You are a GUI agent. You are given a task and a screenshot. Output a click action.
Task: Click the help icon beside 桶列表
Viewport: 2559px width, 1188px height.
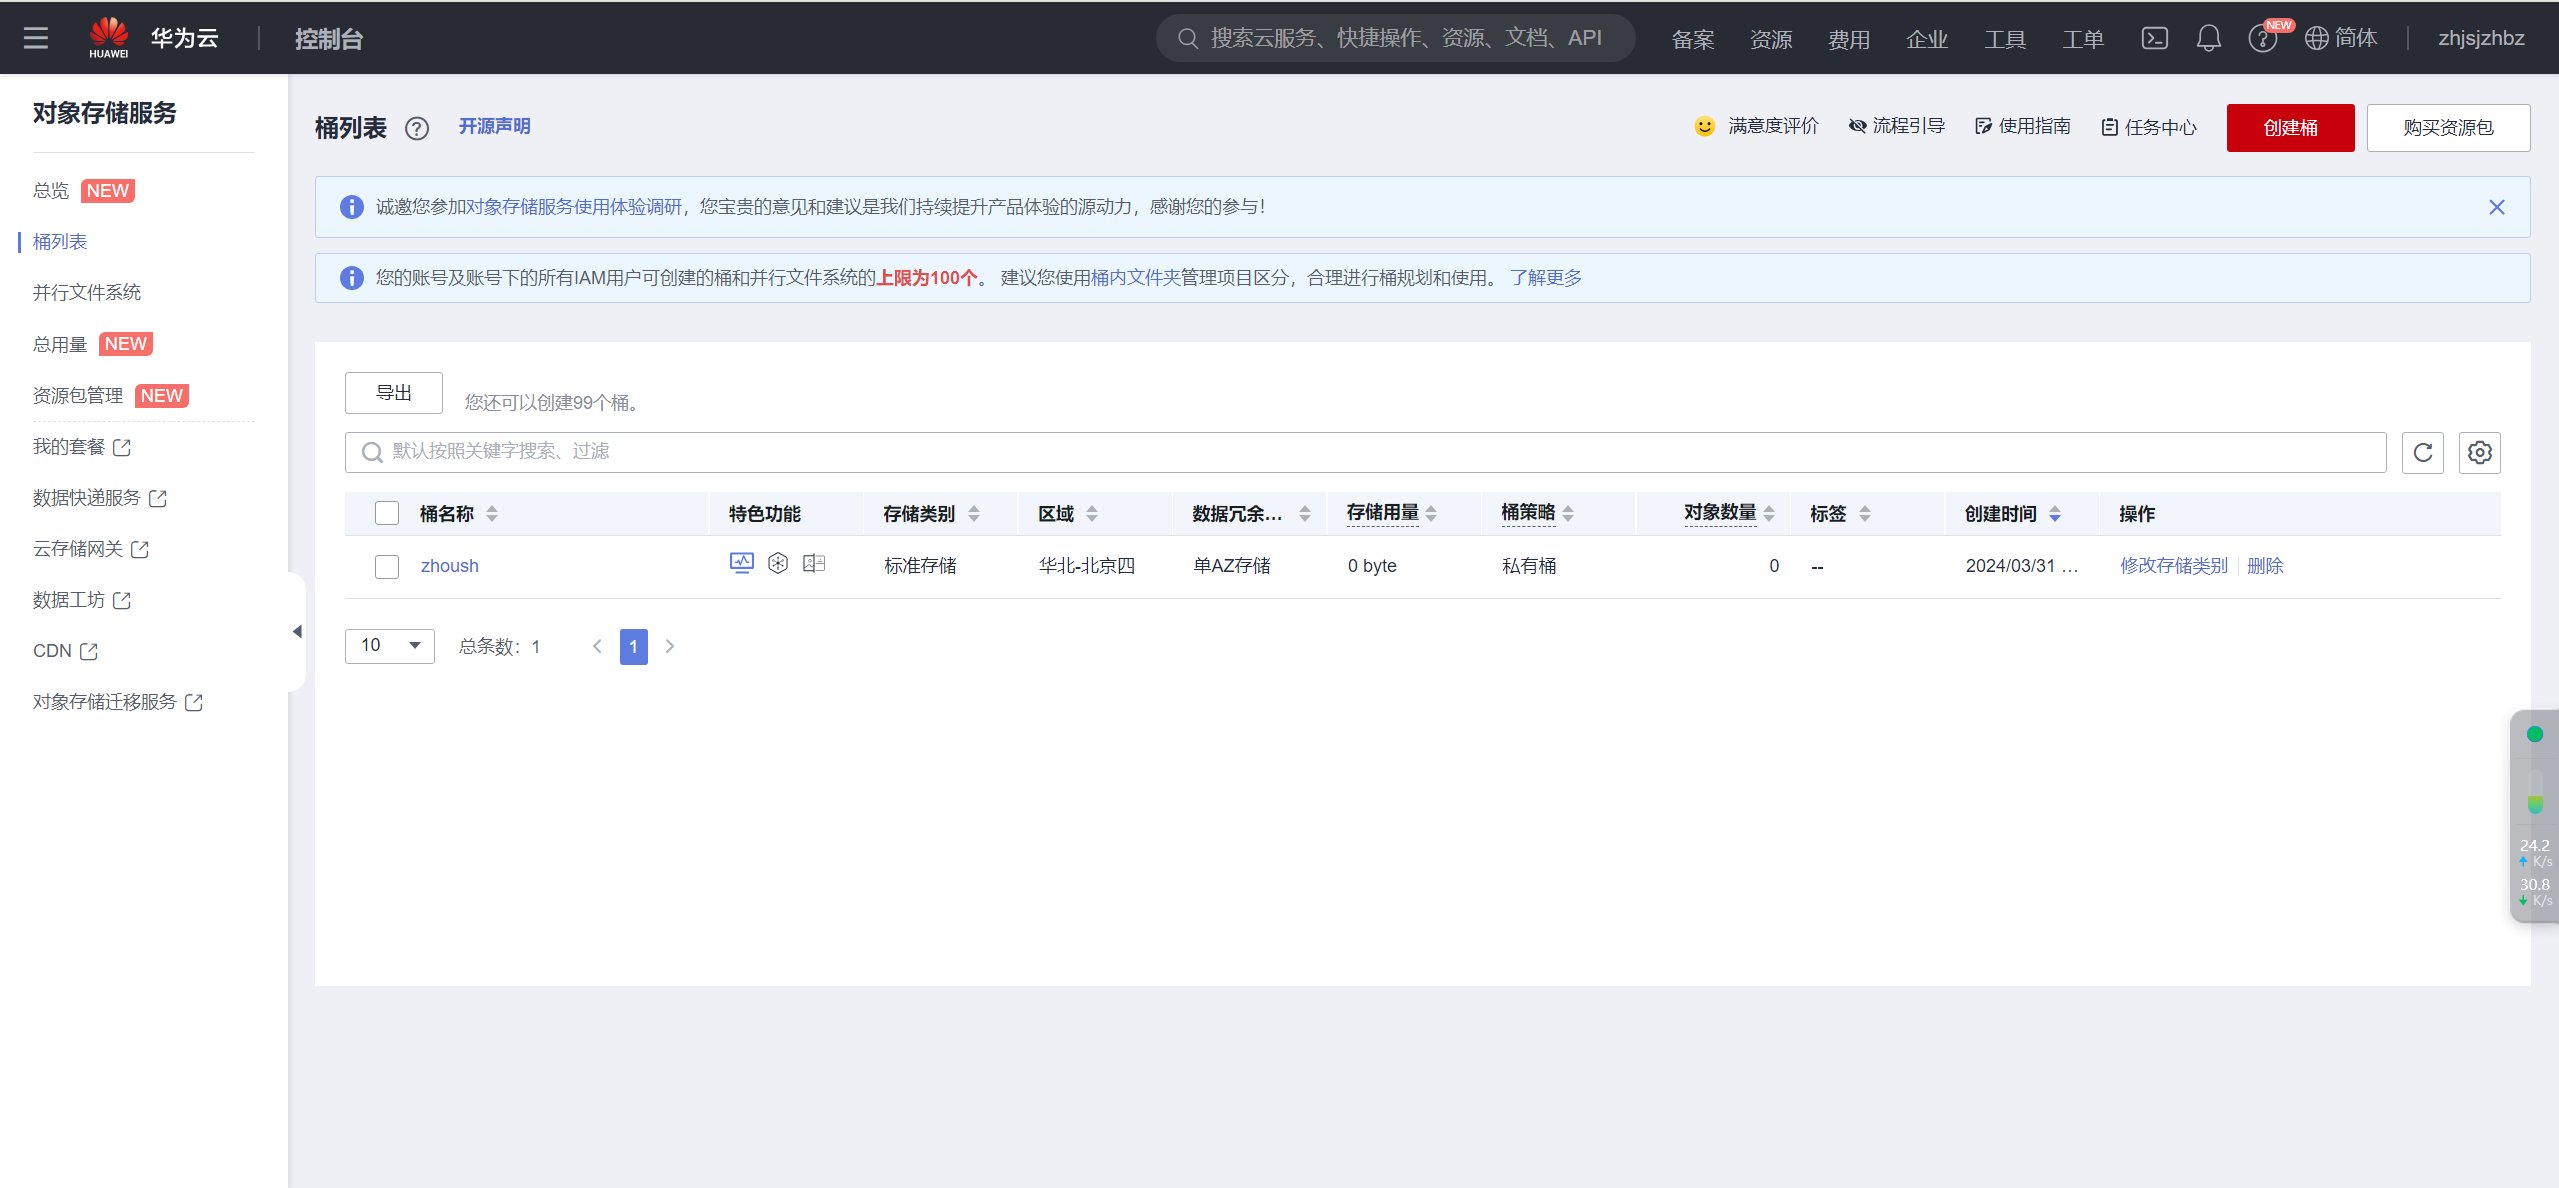click(x=417, y=128)
